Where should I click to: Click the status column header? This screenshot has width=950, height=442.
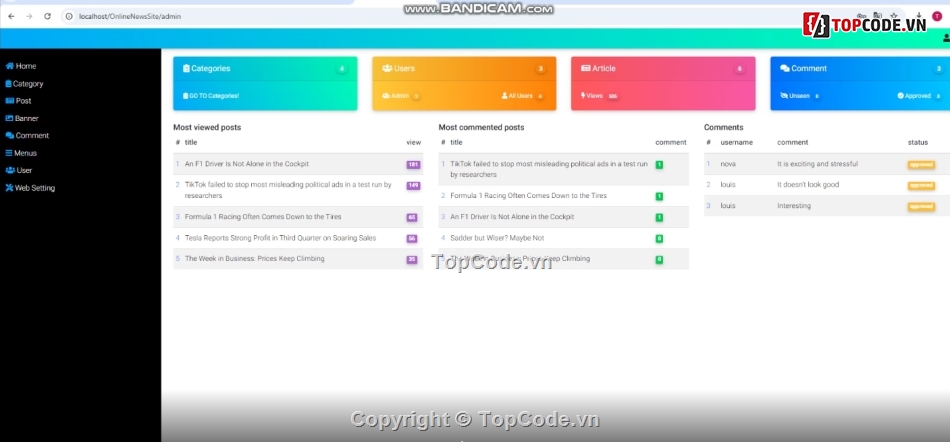coord(917,142)
